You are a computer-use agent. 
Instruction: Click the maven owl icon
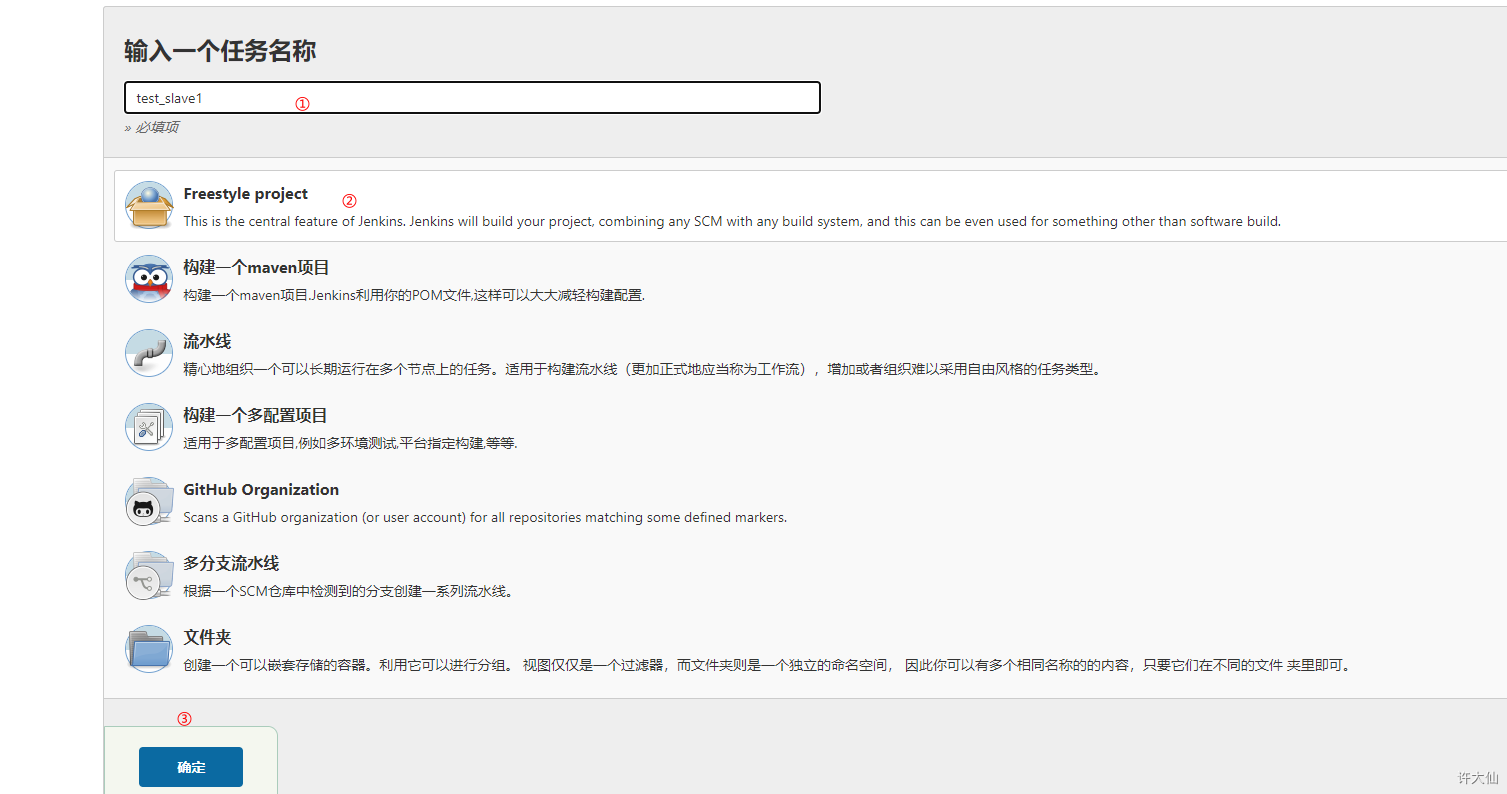(149, 279)
